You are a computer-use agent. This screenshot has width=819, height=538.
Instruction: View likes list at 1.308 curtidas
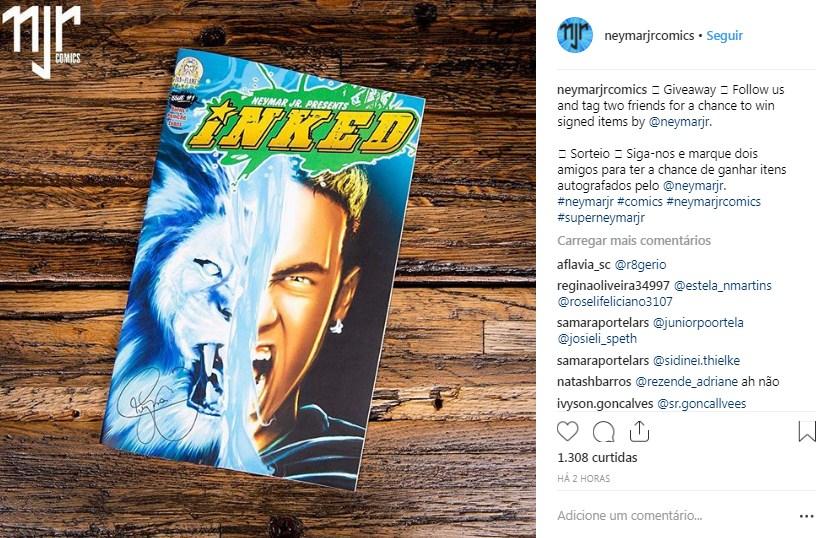tap(597, 458)
